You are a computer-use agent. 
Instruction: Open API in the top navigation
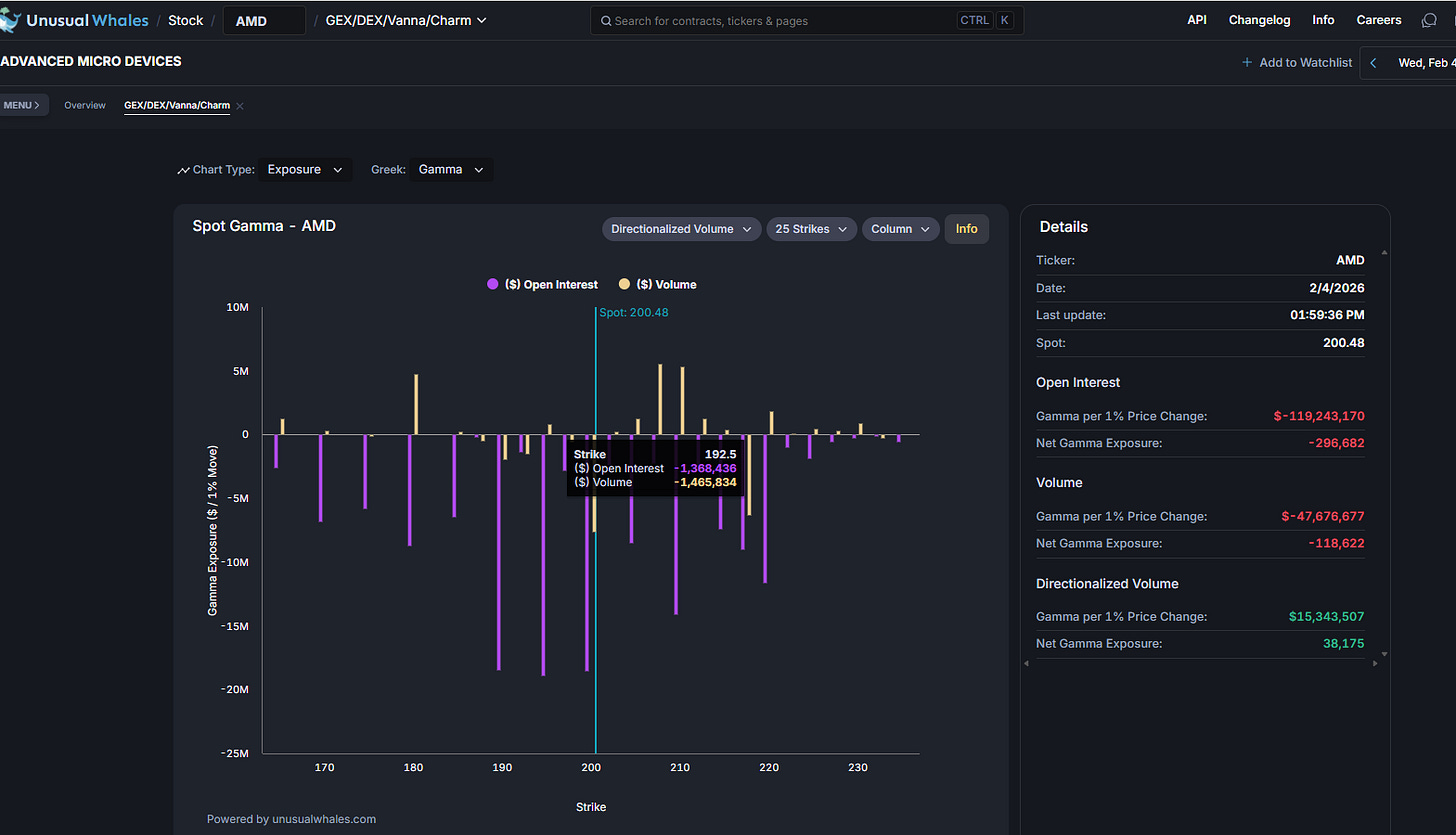click(x=1197, y=20)
